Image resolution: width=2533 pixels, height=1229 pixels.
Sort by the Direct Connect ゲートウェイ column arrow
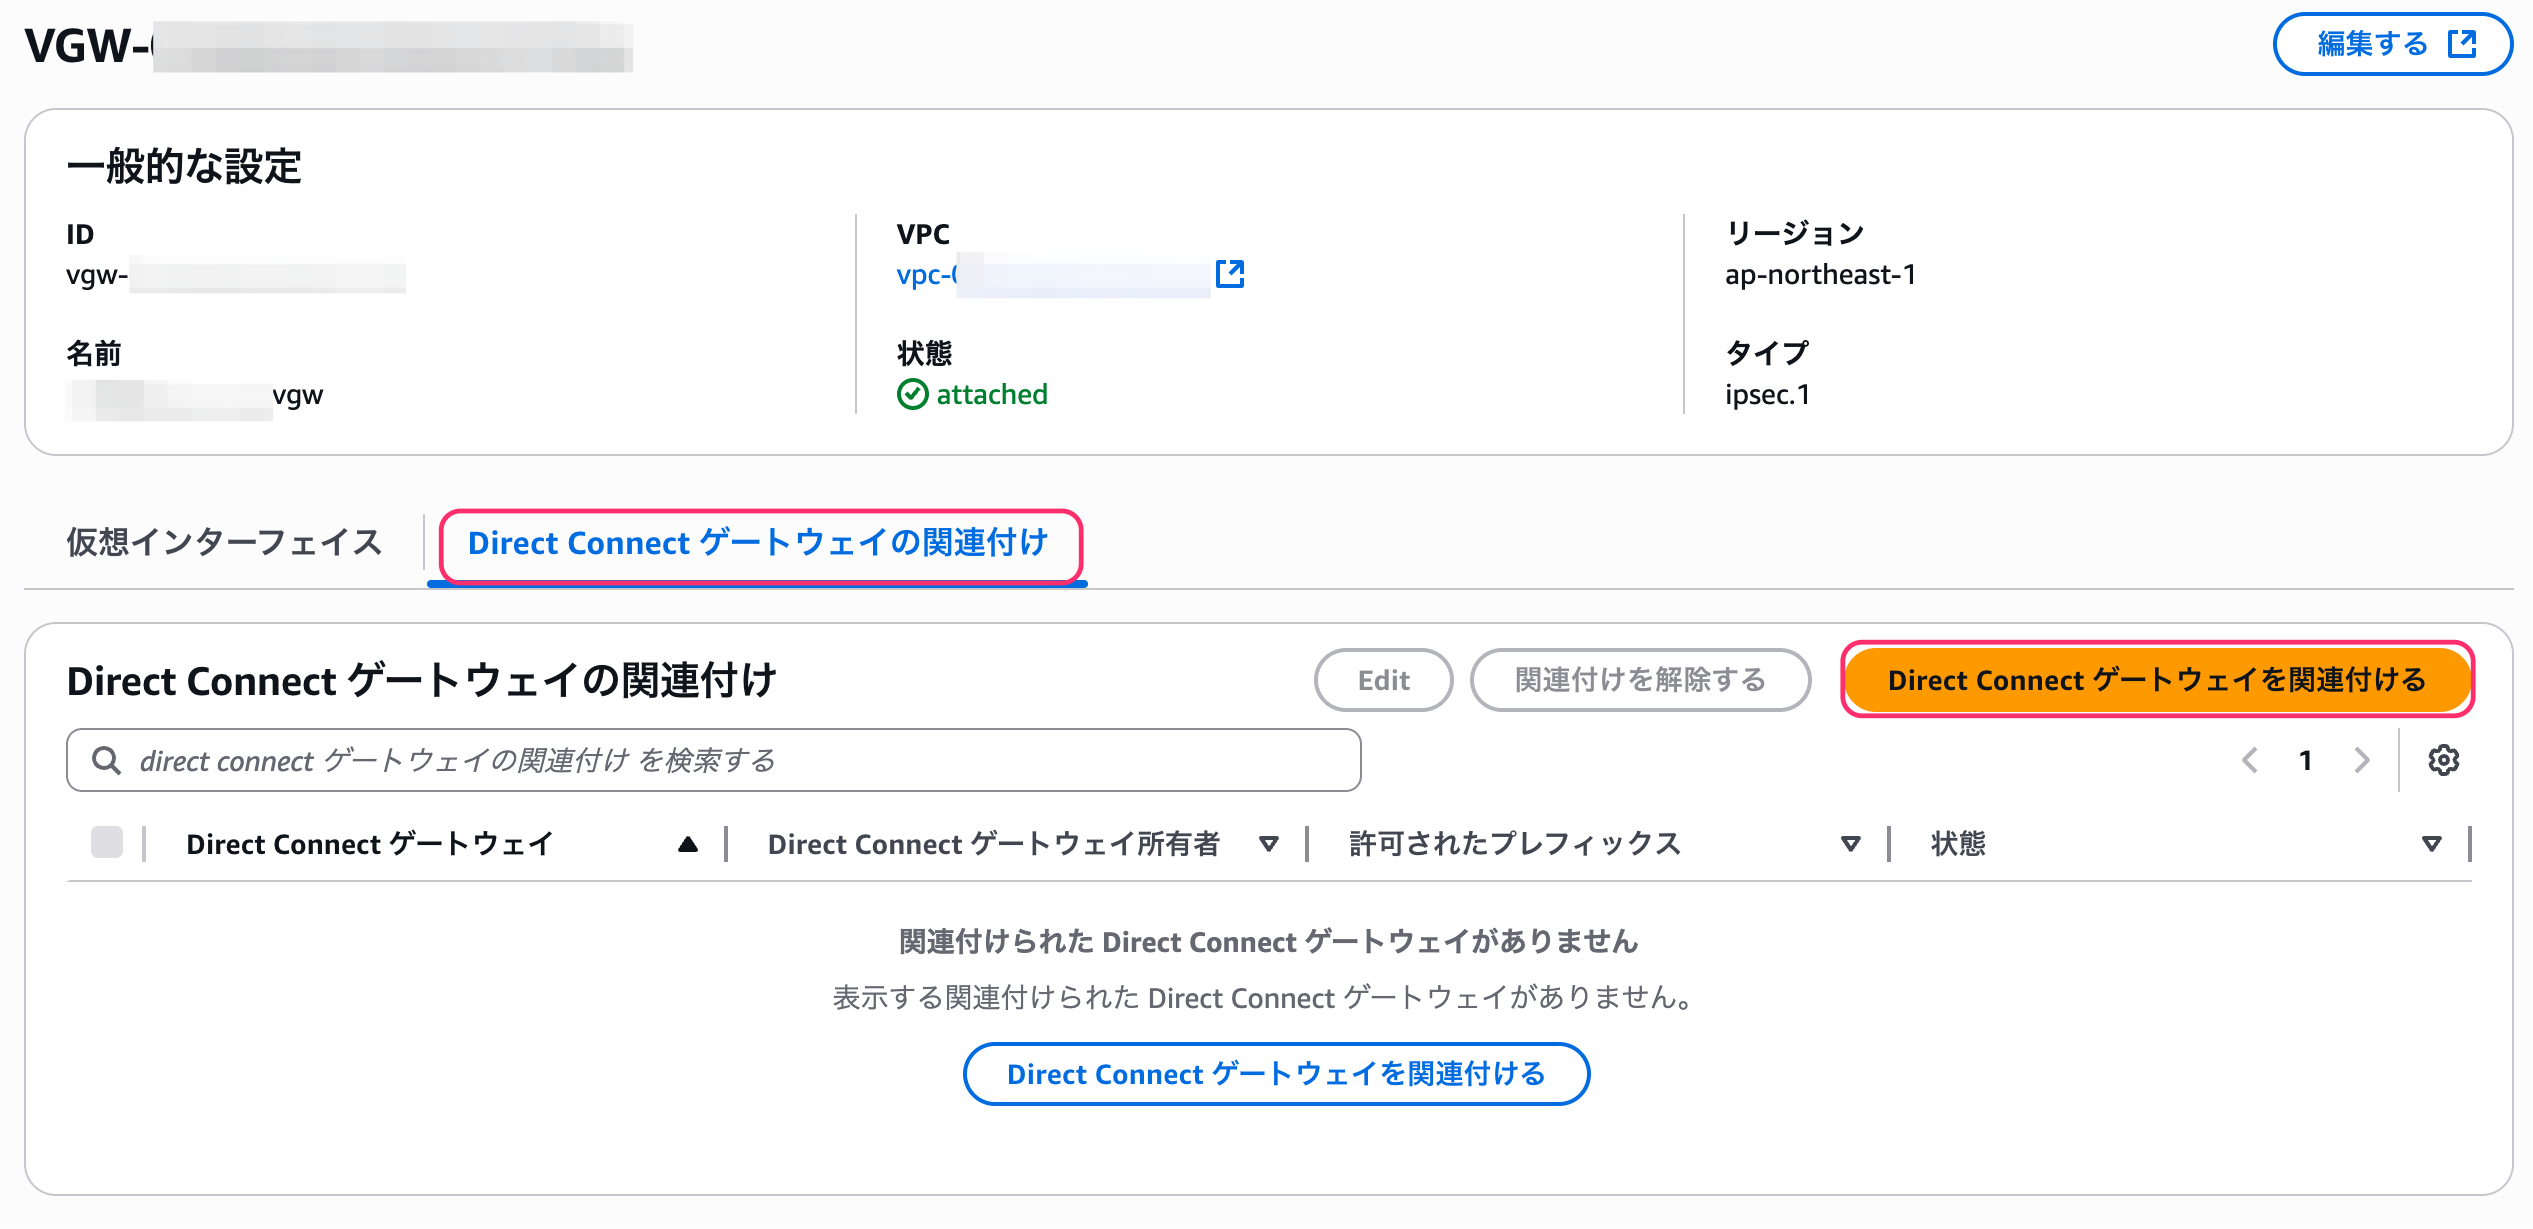point(687,844)
